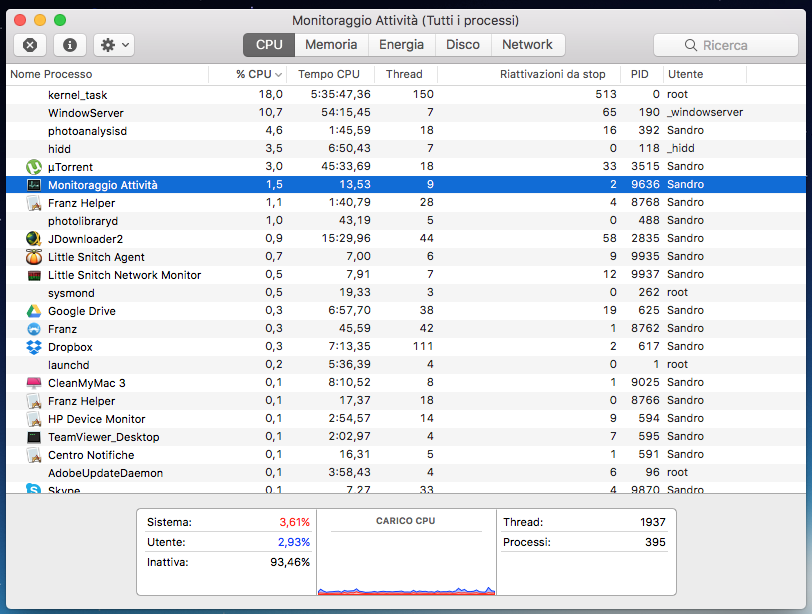
Task: Click the Google Drive process name
Action: coord(82,311)
